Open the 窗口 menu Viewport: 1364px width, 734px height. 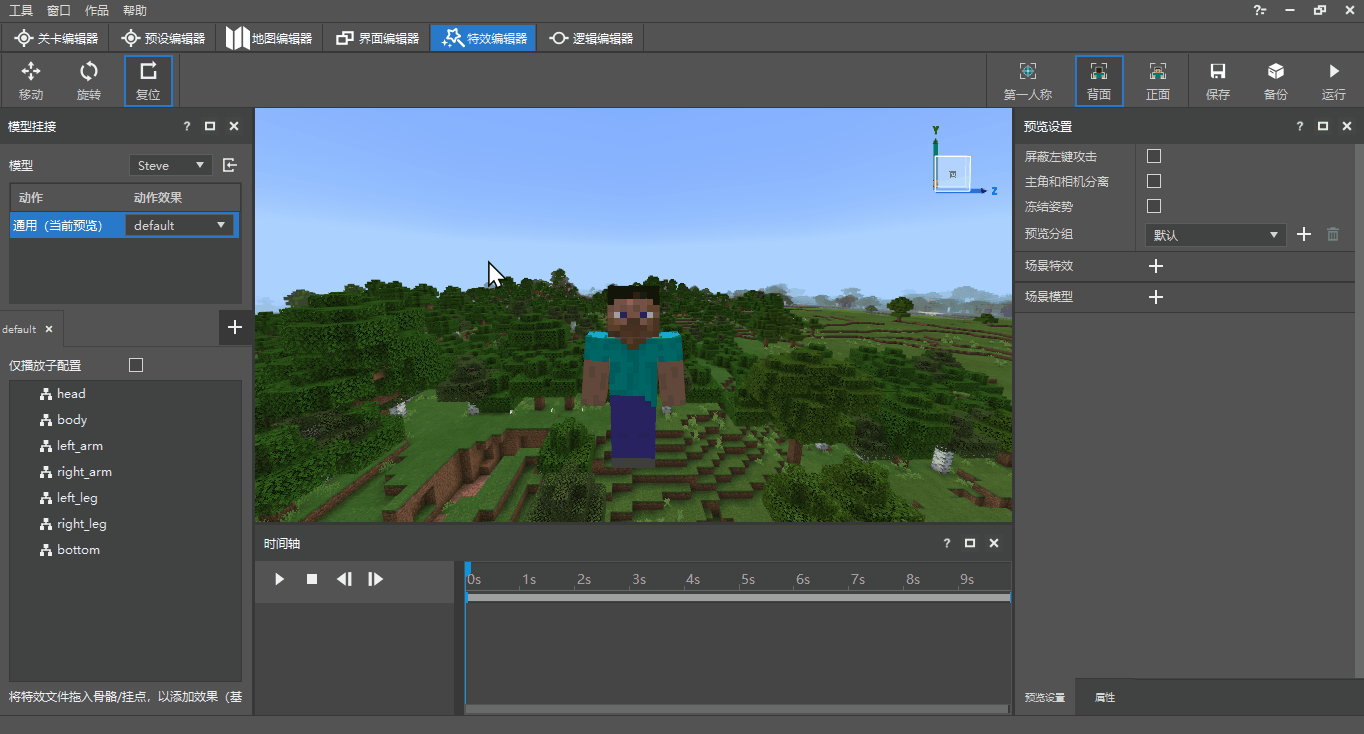pos(59,10)
